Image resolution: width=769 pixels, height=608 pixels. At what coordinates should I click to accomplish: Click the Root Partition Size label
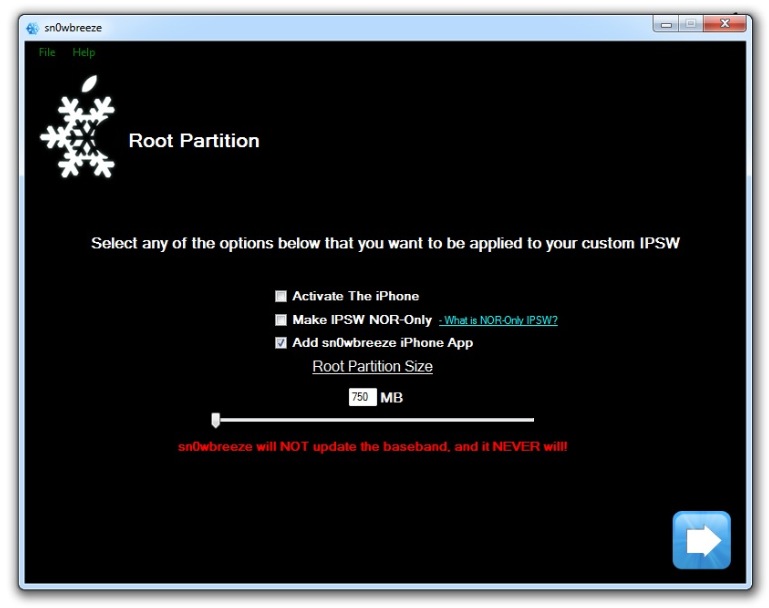click(x=373, y=366)
